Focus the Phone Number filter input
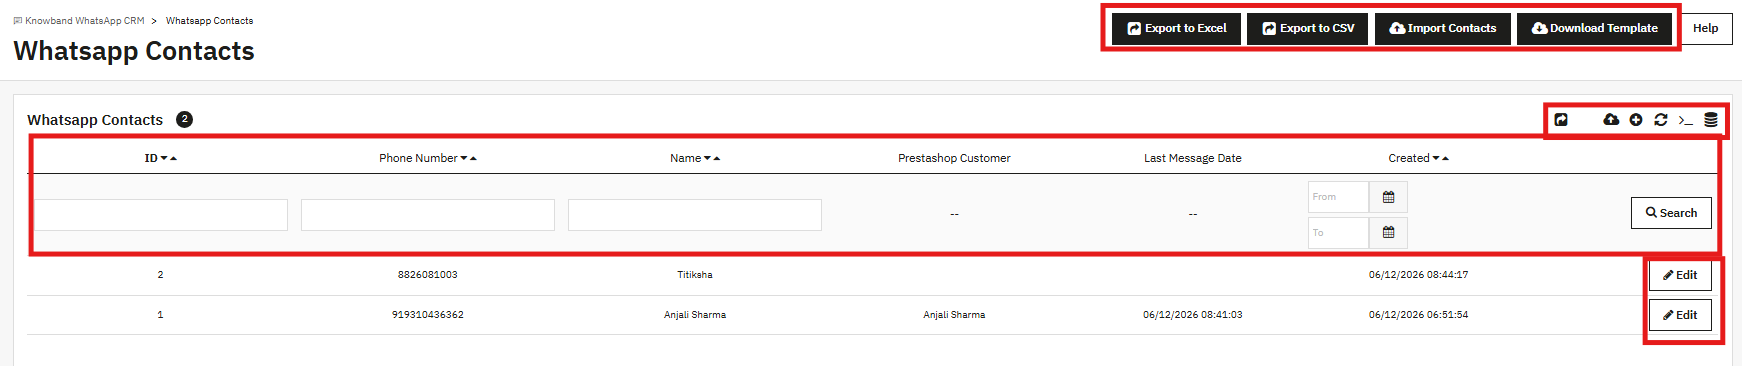The width and height of the screenshot is (1742, 366). click(x=428, y=215)
